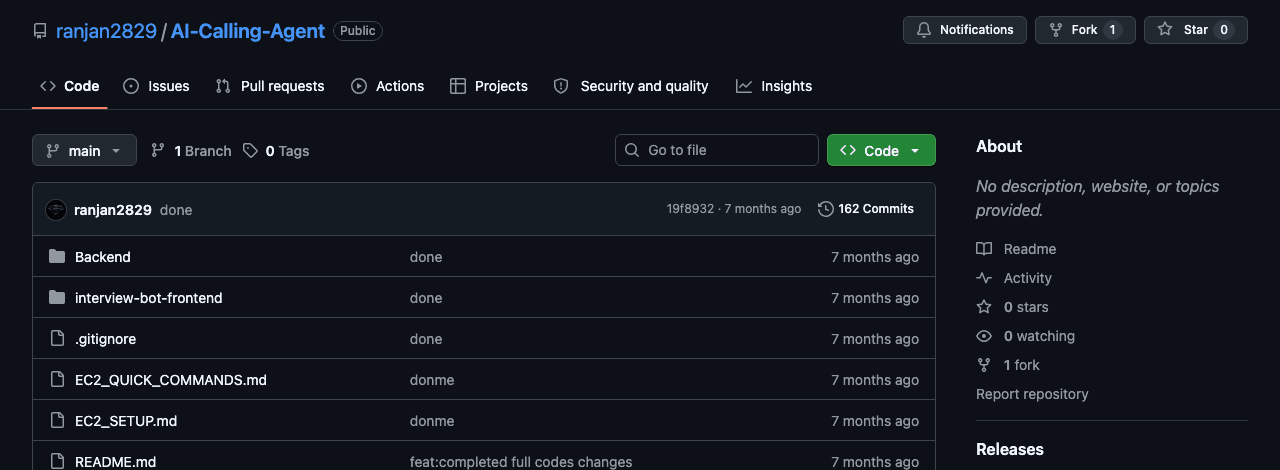The image size is (1280, 470).
Task: Click the Pull requests merge icon
Action: (223, 86)
